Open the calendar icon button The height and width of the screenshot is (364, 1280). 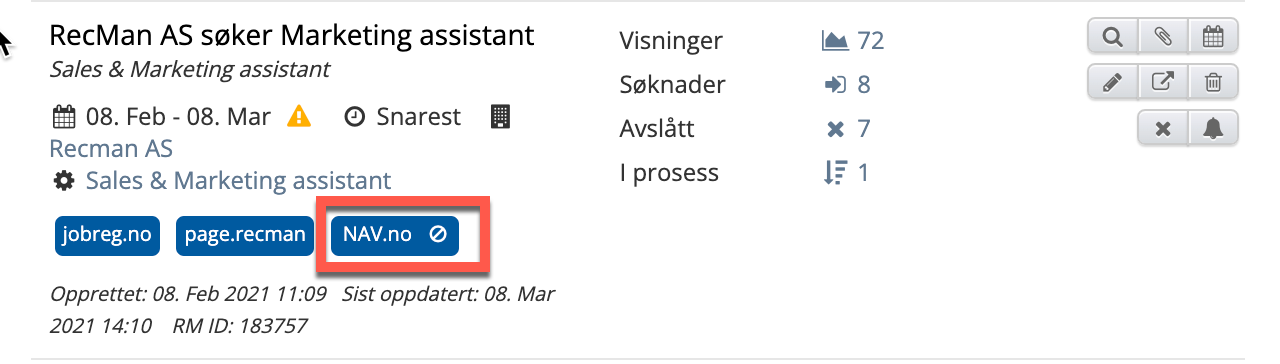point(1213,37)
